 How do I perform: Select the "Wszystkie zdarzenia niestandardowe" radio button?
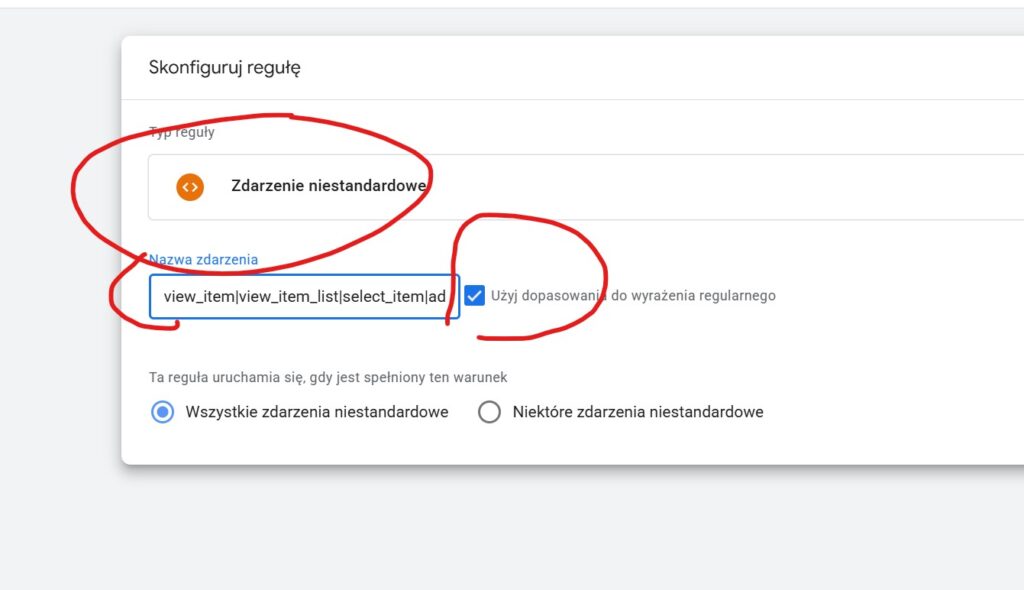point(162,412)
